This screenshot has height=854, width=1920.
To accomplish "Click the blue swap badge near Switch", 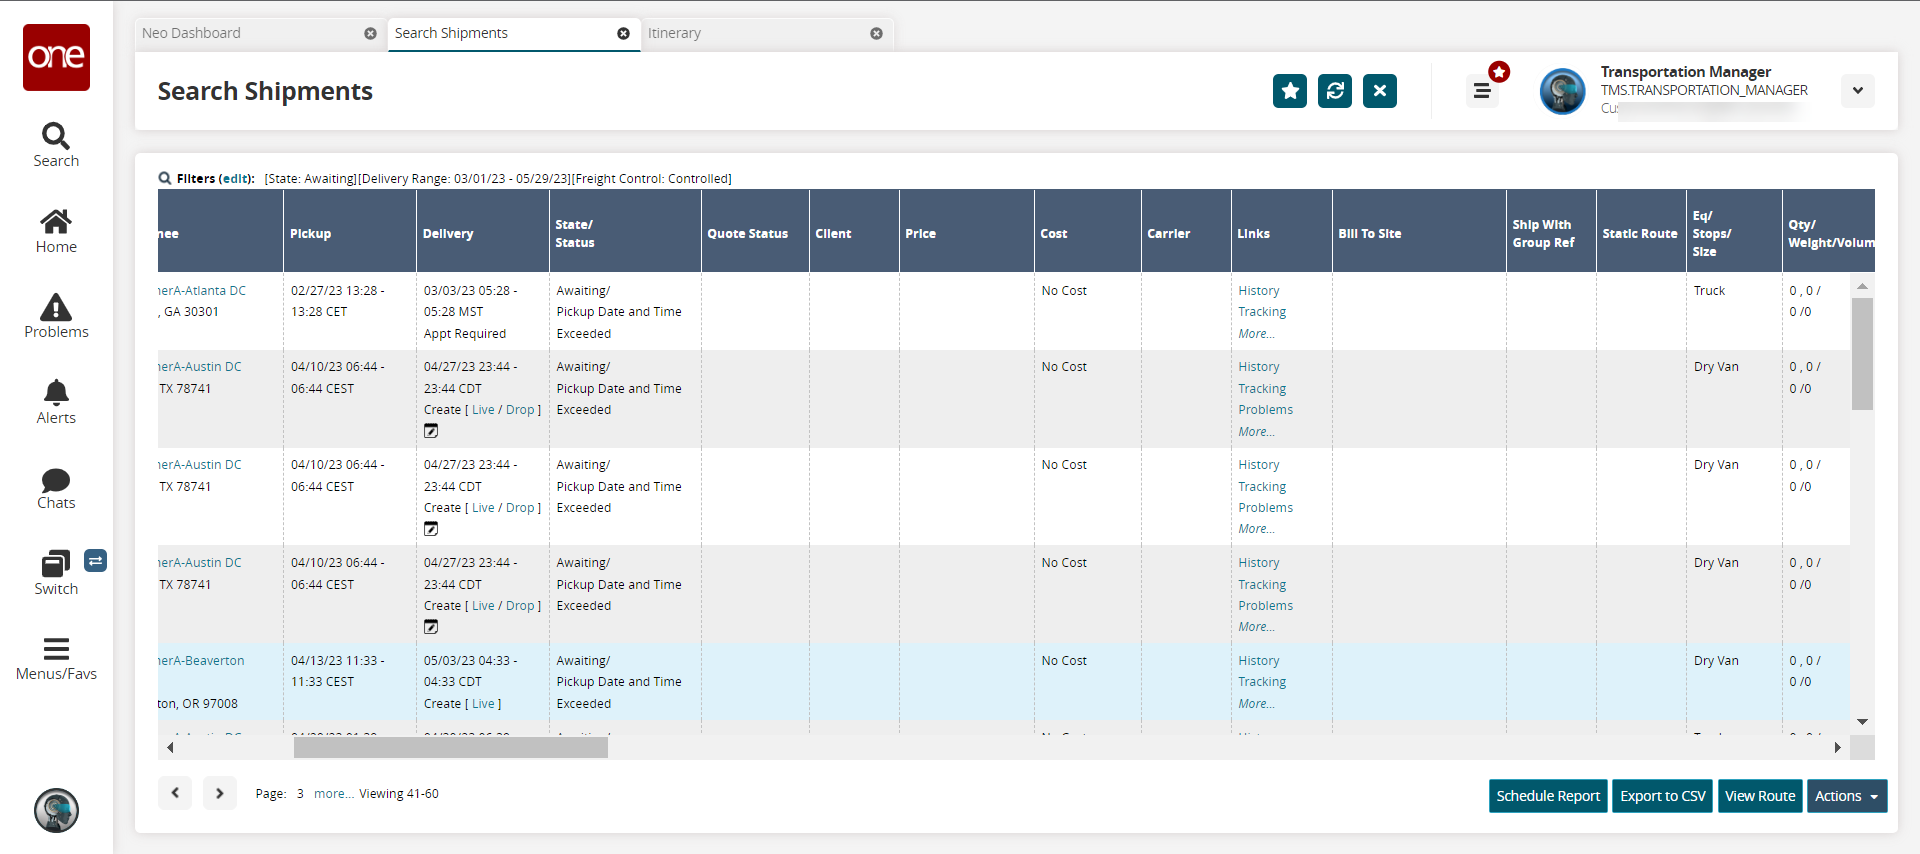I will (x=95, y=561).
